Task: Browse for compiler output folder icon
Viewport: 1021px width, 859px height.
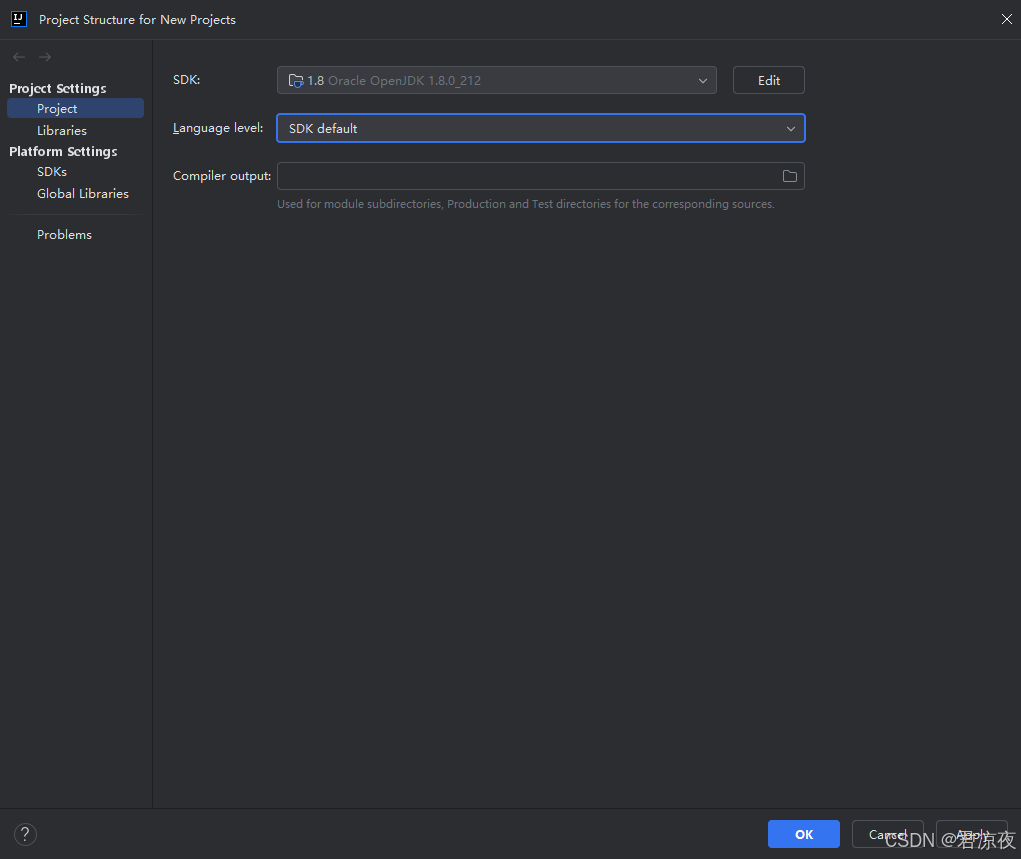Action: pos(789,176)
